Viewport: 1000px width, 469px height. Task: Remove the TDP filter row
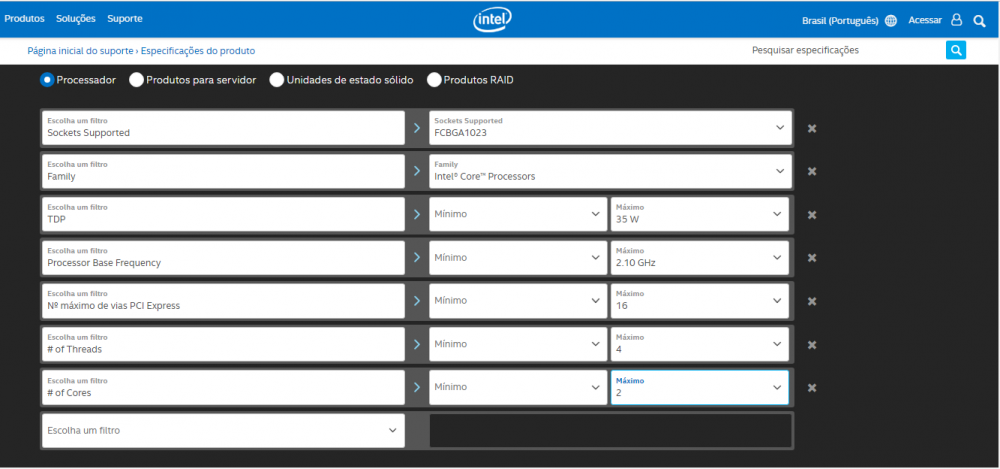pyautogui.click(x=812, y=214)
